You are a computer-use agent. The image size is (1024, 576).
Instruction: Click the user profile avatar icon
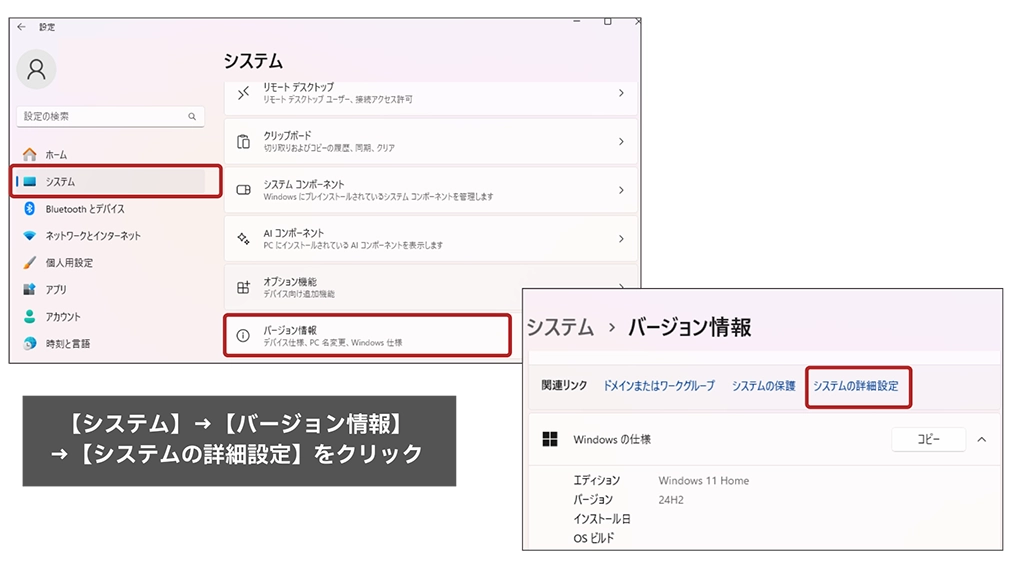37,69
